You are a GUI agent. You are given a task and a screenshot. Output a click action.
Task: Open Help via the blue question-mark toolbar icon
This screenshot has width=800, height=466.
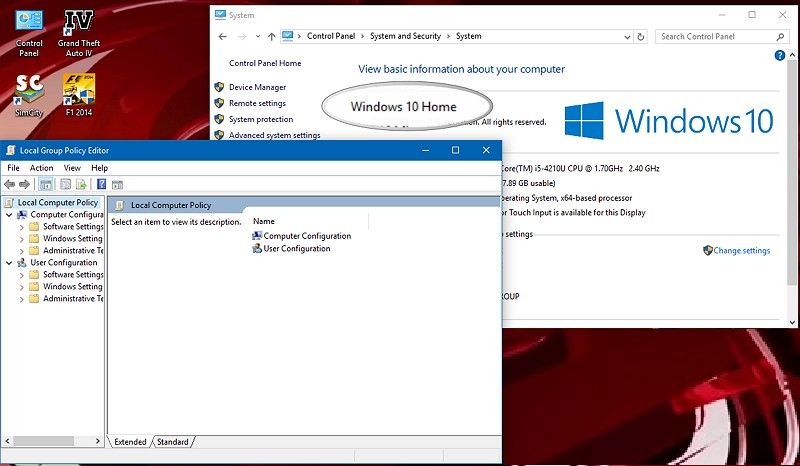102,184
